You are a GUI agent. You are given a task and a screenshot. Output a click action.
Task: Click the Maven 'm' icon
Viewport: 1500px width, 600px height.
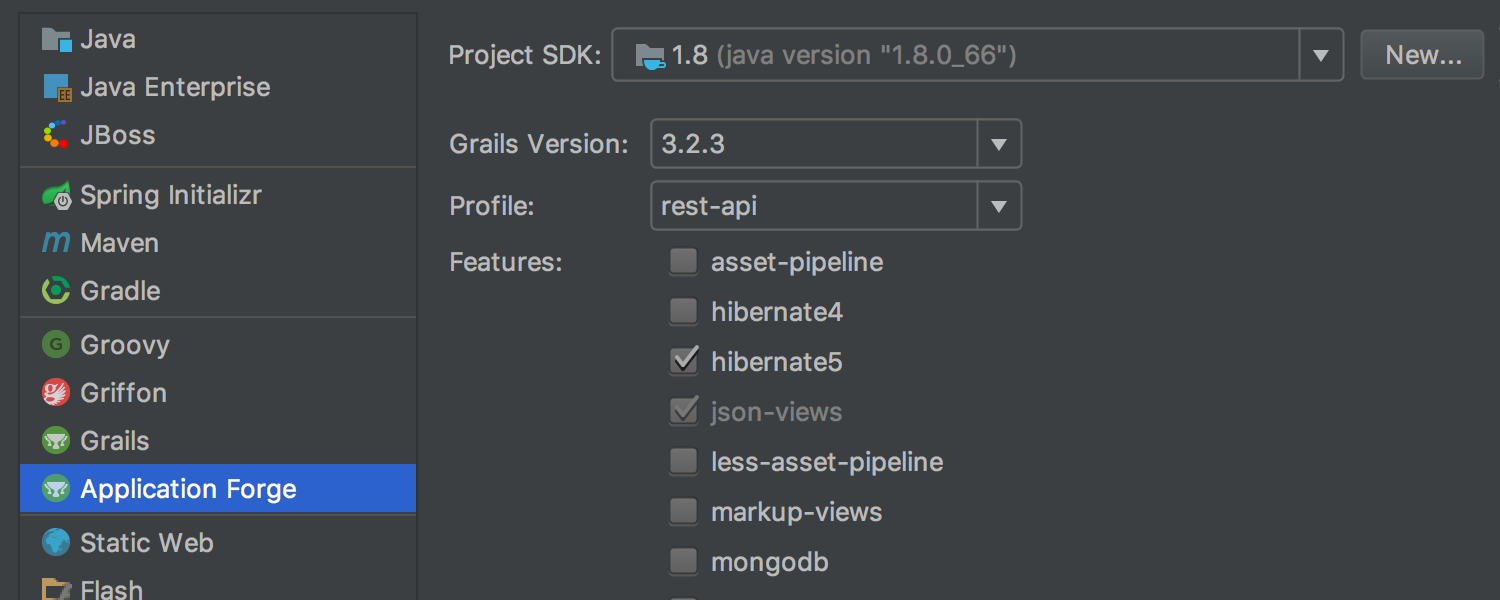[x=56, y=243]
